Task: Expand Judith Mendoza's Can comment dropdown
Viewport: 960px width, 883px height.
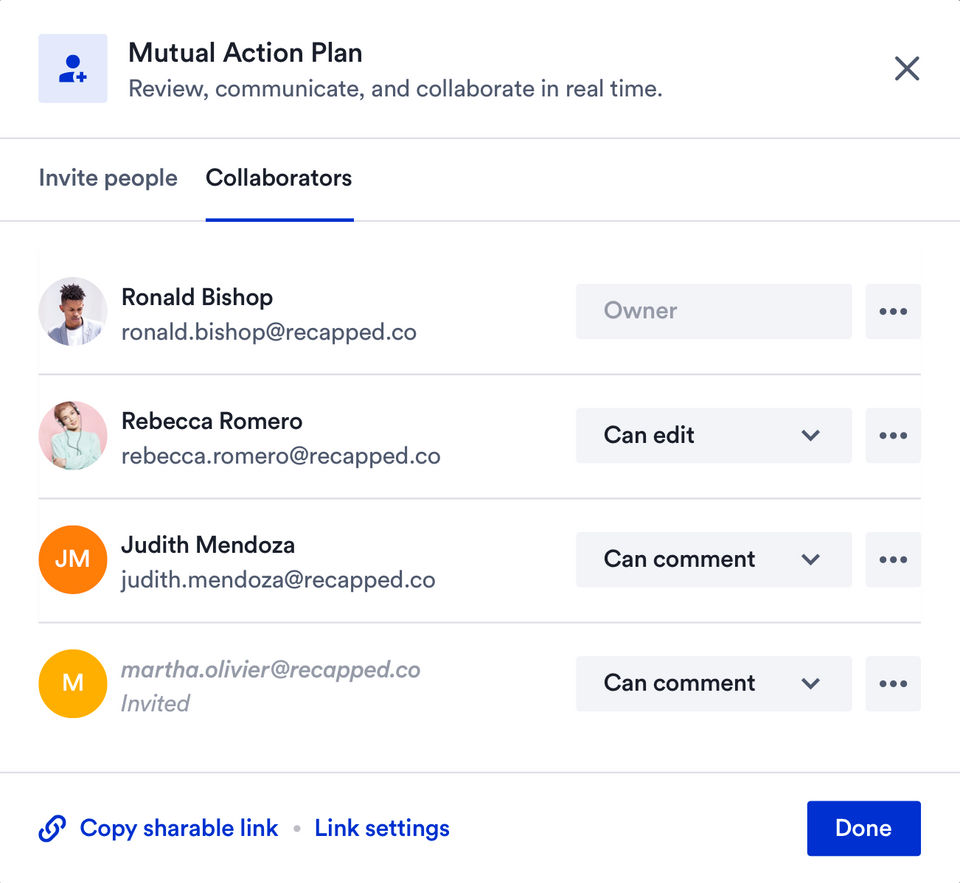Action: point(713,559)
